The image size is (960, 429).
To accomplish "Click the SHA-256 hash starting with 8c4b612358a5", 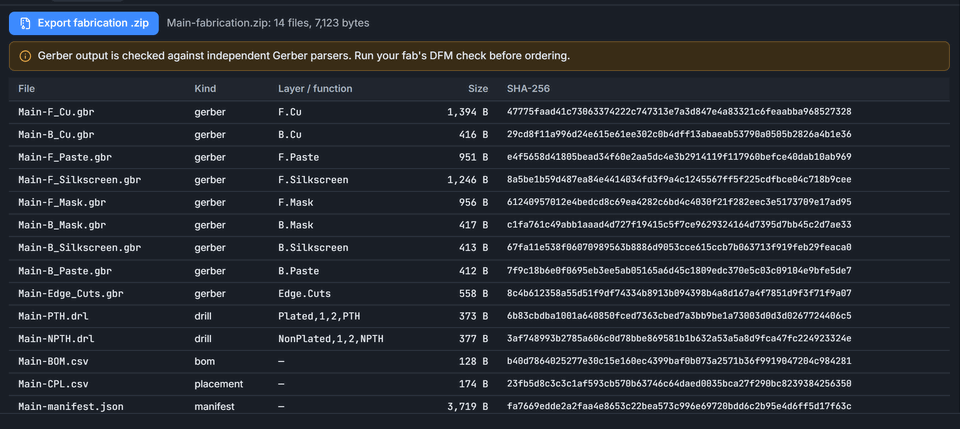I will [x=679, y=293].
